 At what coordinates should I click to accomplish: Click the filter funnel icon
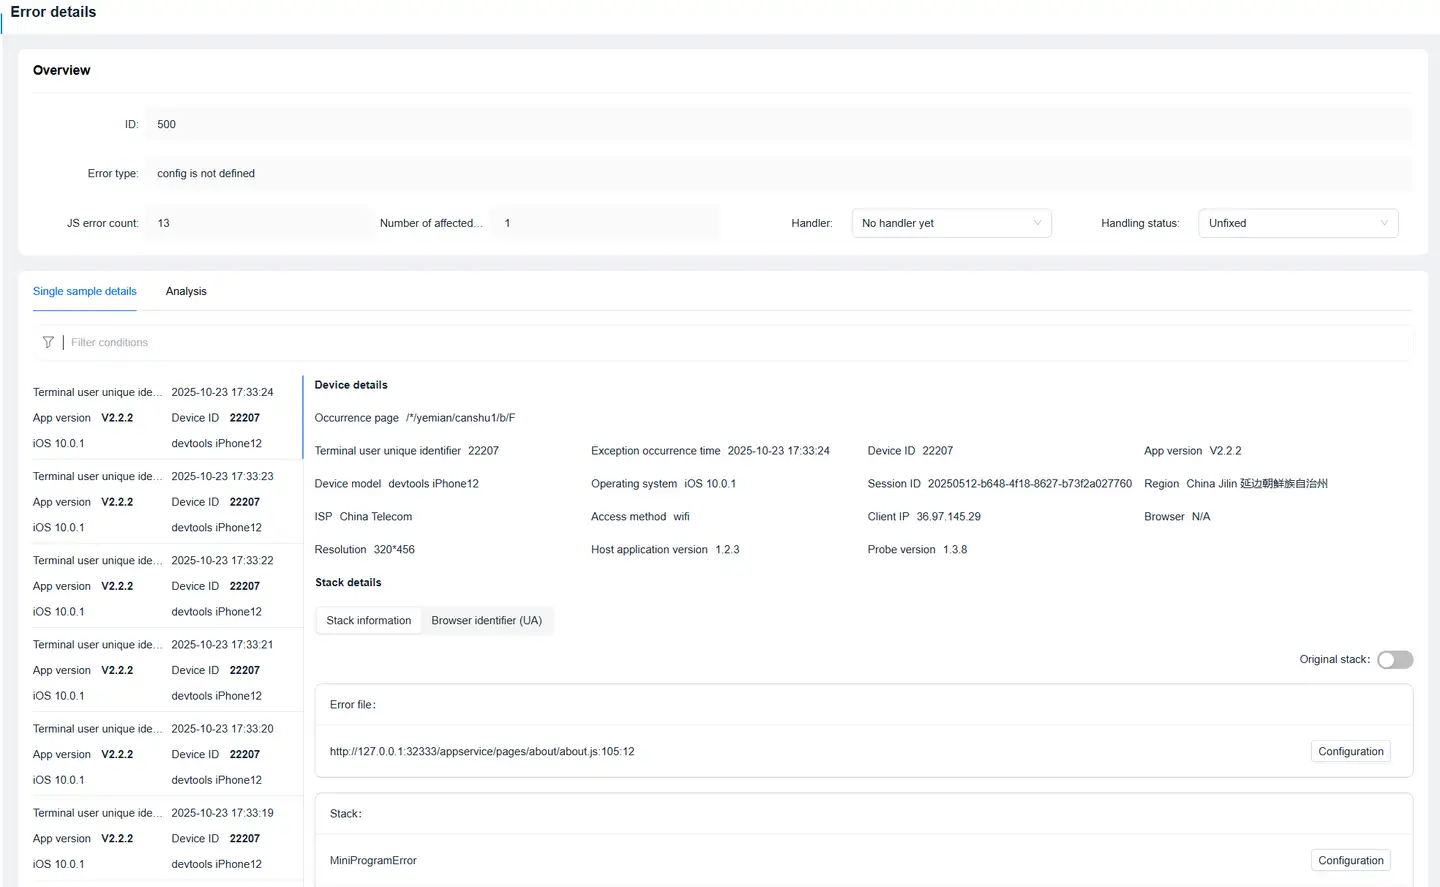click(x=48, y=342)
